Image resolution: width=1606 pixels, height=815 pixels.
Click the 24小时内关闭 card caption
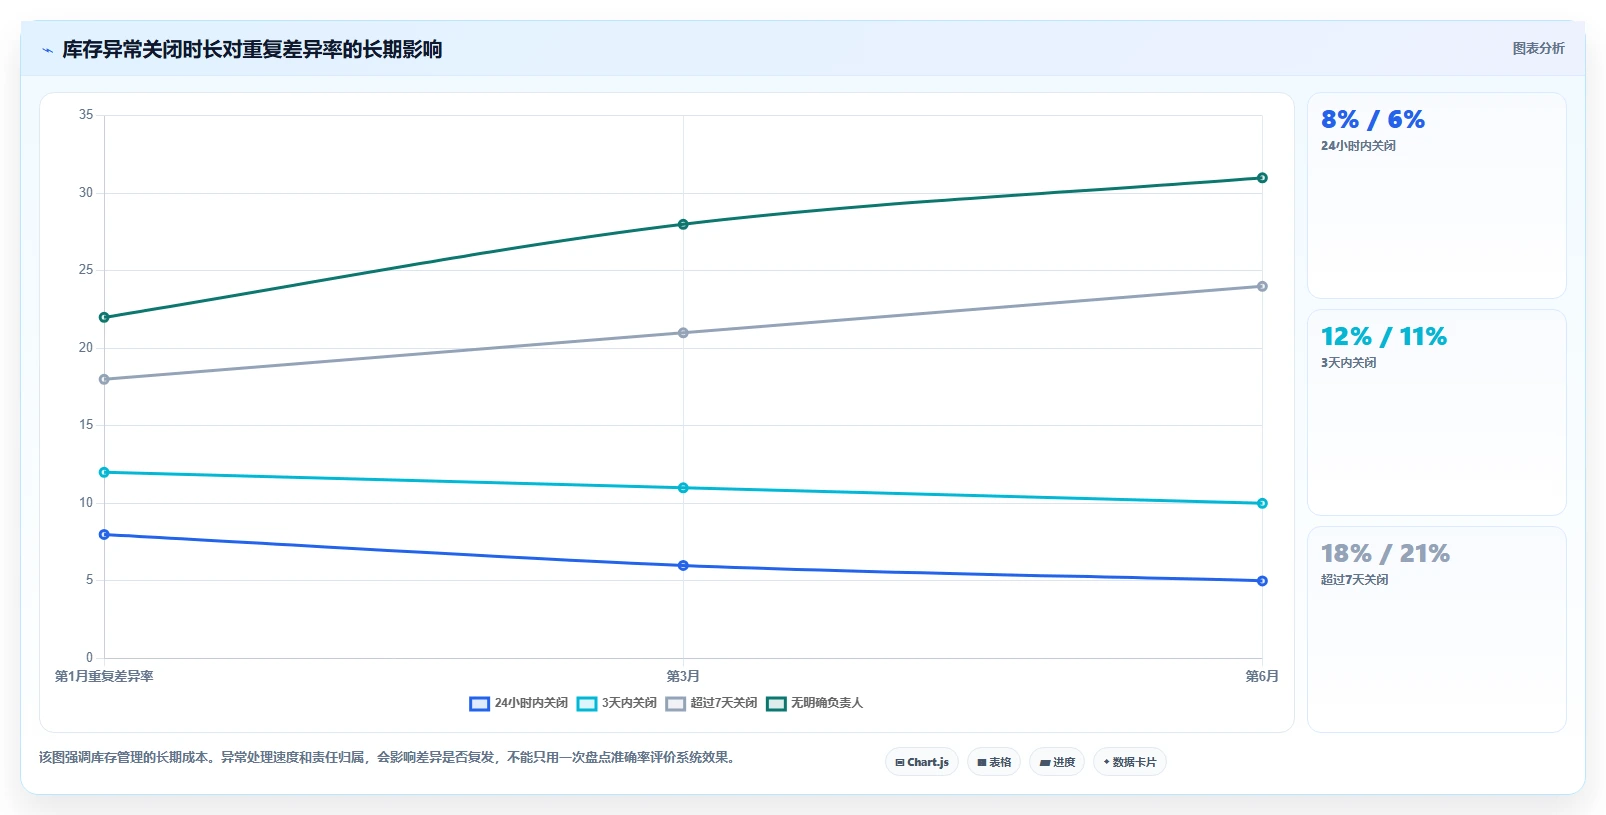point(1358,146)
